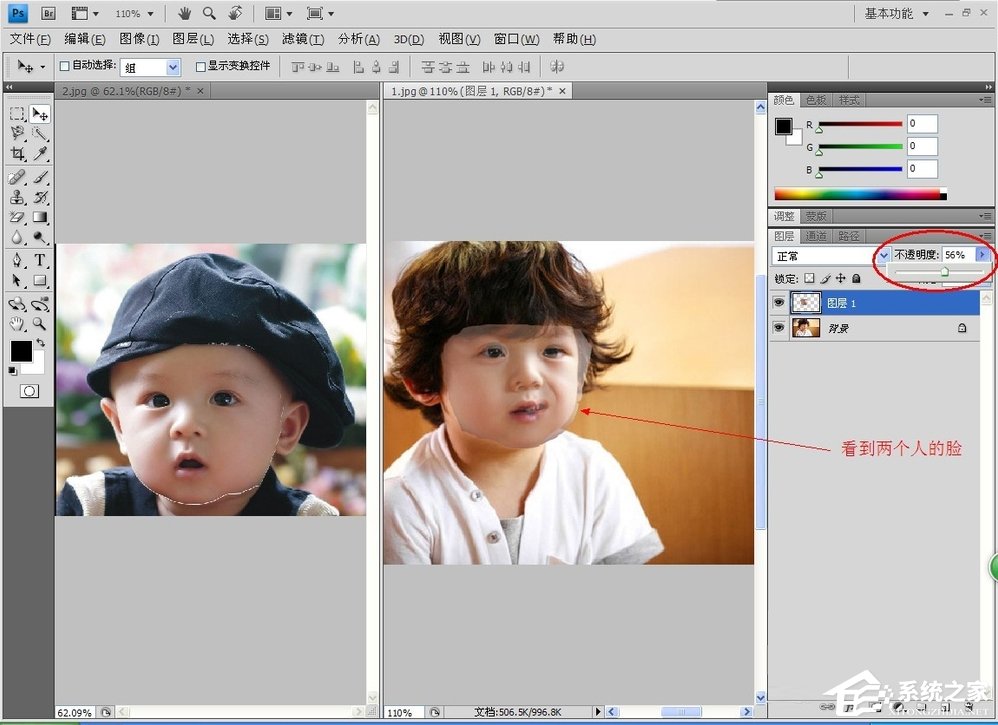Select the Clone Stamp tool

click(x=18, y=198)
